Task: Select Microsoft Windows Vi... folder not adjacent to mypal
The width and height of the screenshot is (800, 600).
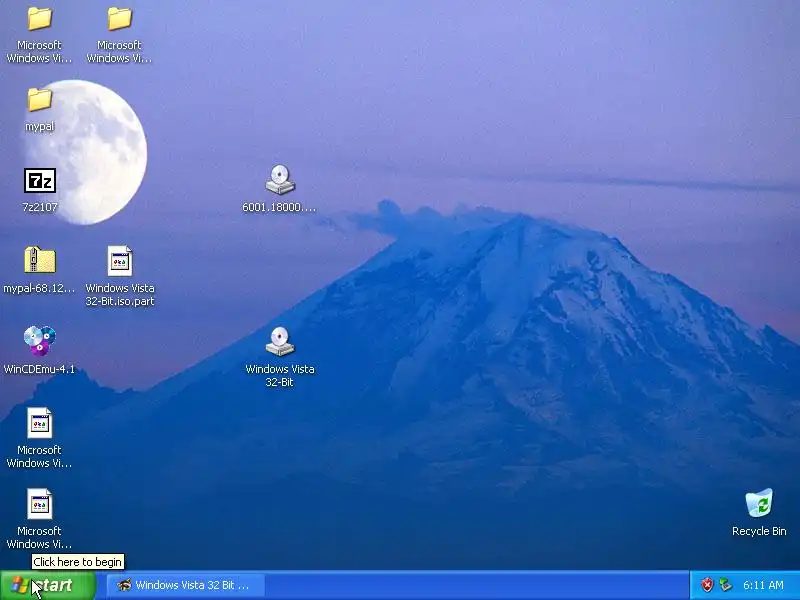Action: click(x=119, y=19)
